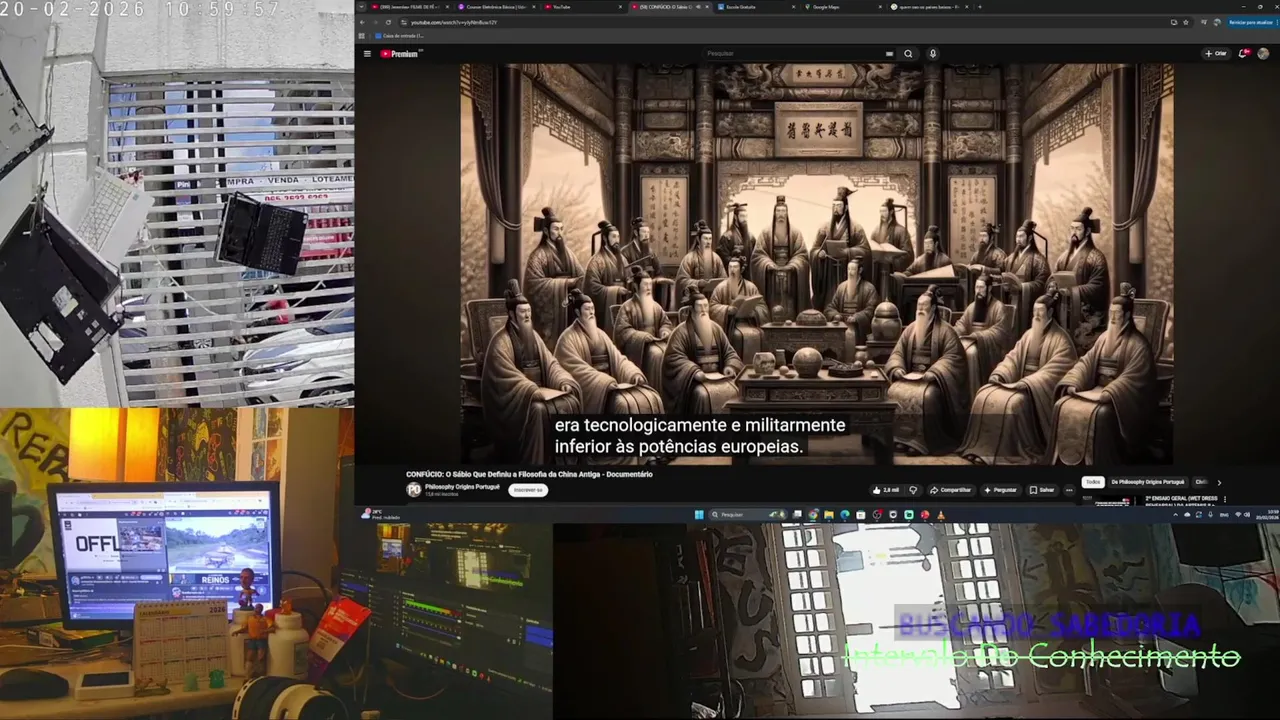Start voice search with microphone icon
The height and width of the screenshot is (720, 1280).
pos(933,54)
